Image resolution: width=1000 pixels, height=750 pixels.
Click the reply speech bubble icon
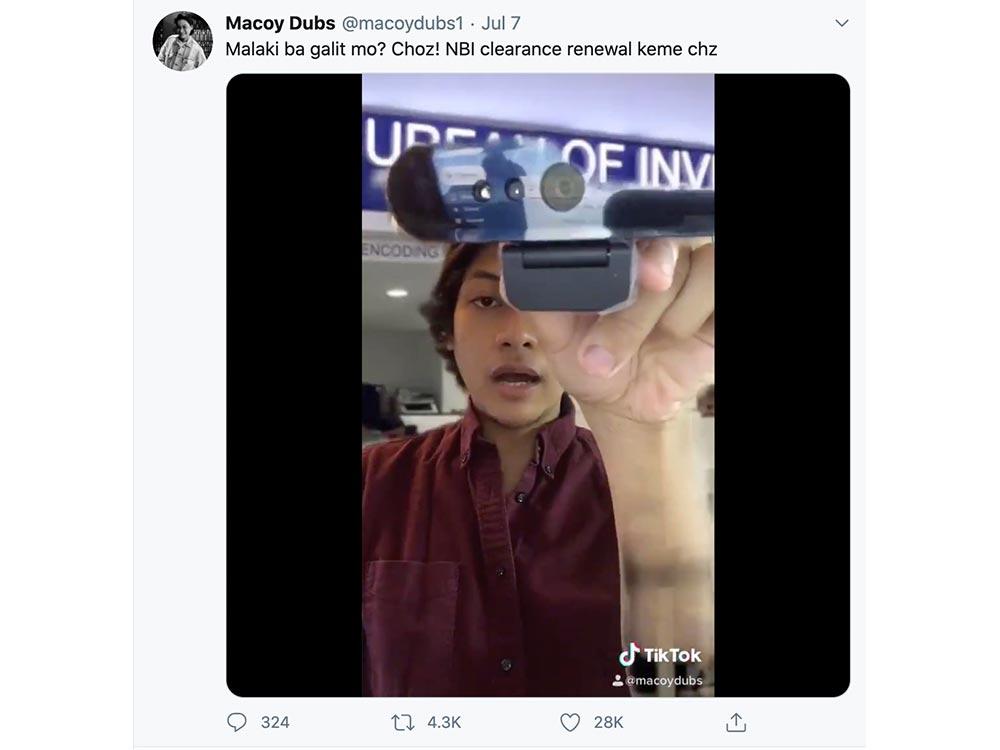pyautogui.click(x=237, y=722)
